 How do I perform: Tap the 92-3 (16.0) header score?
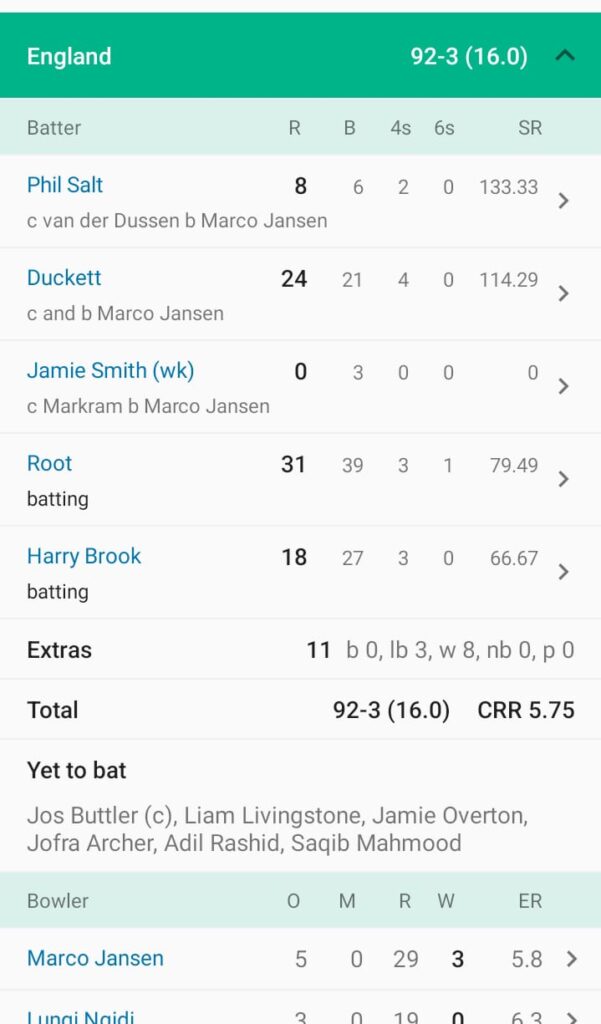(468, 56)
